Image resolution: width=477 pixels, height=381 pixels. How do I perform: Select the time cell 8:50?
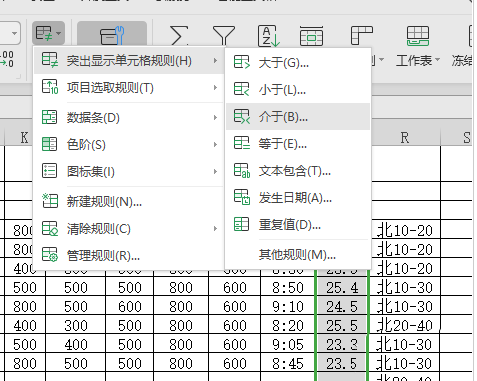pyautogui.click(x=288, y=287)
